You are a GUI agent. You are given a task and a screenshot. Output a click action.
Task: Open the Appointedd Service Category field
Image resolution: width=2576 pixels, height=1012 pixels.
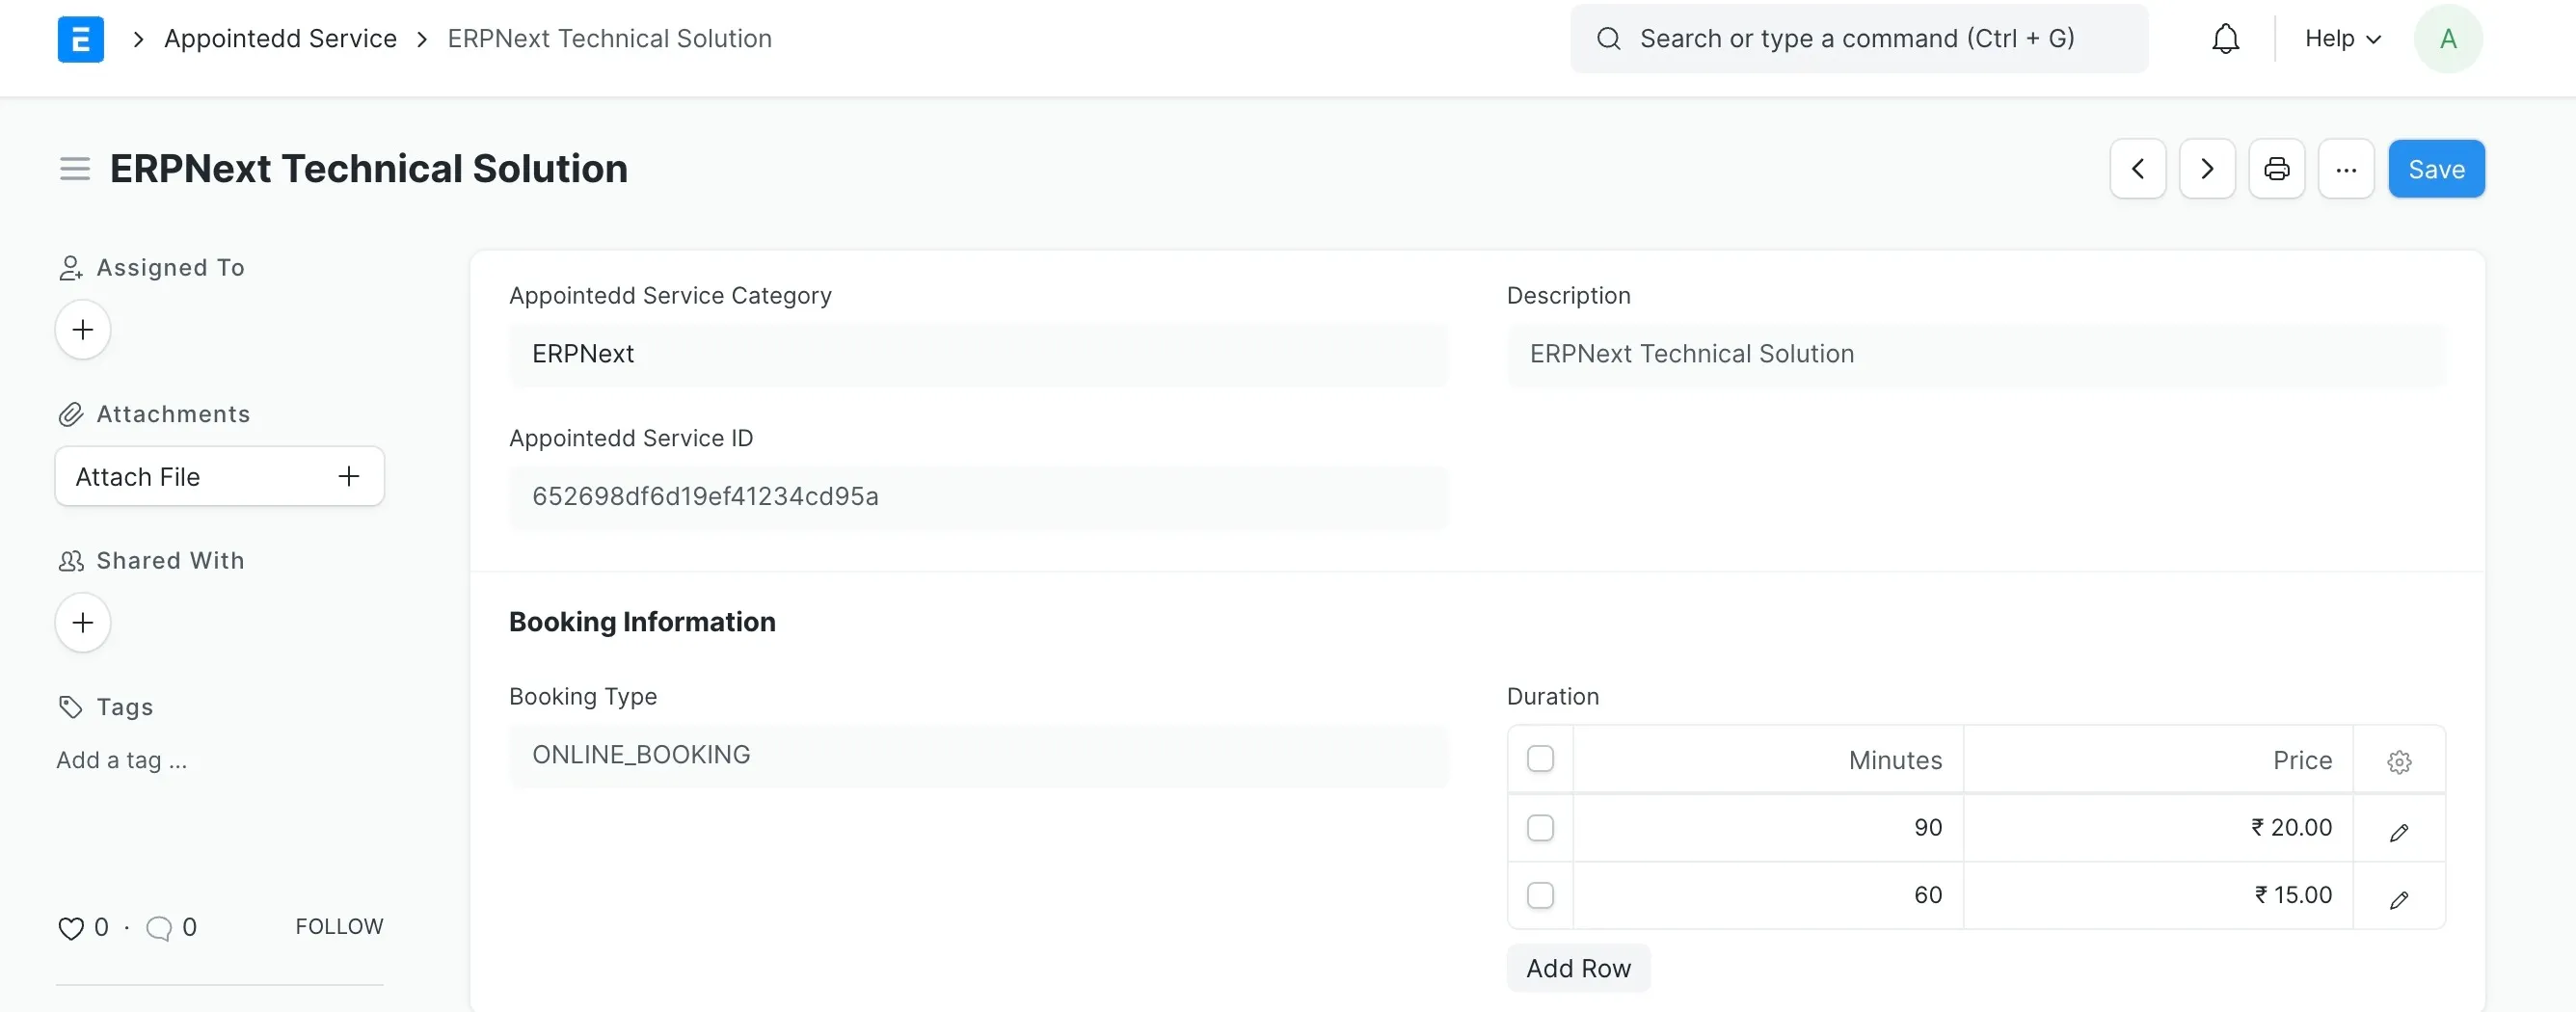978,354
